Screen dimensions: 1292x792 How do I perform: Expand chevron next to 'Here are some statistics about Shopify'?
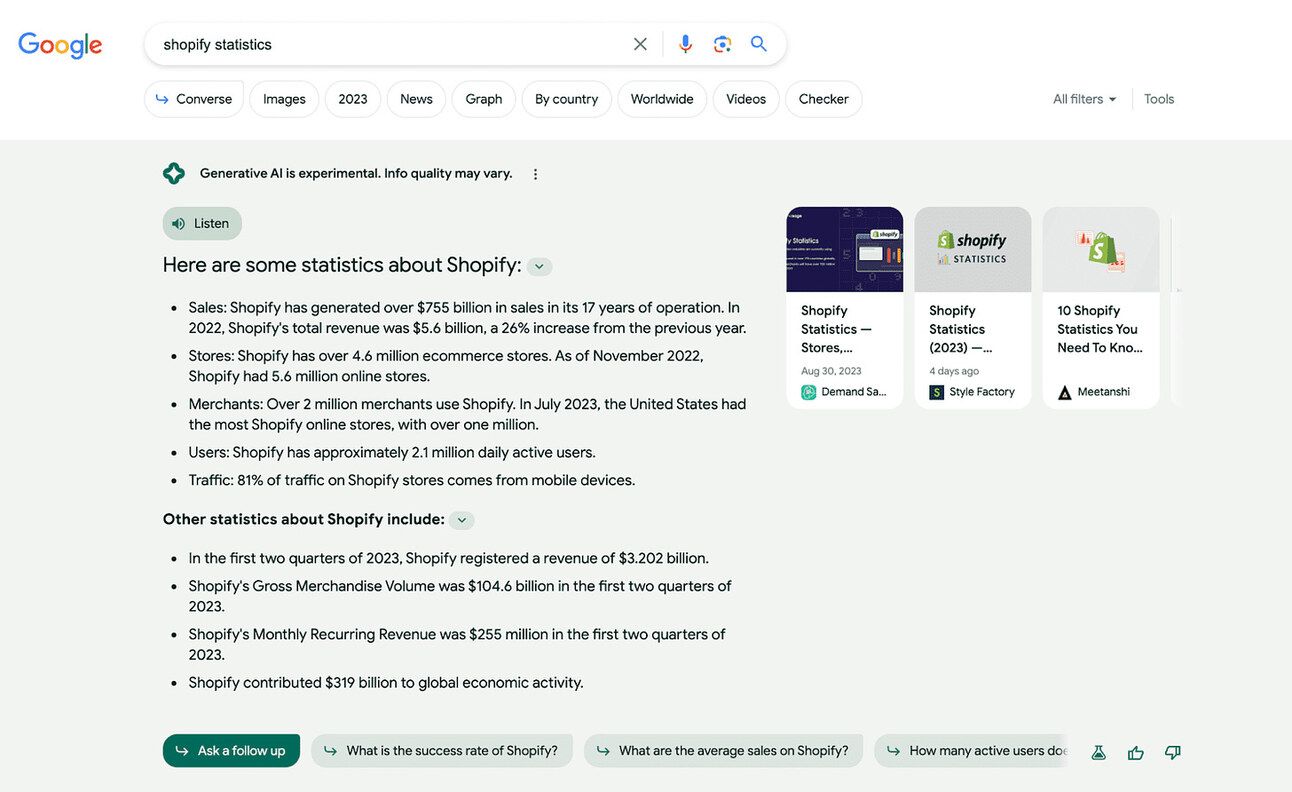coord(540,266)
